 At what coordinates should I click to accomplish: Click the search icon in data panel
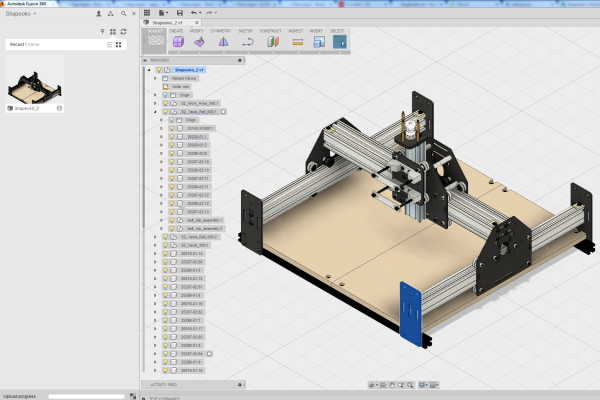(x=122, y=15)
